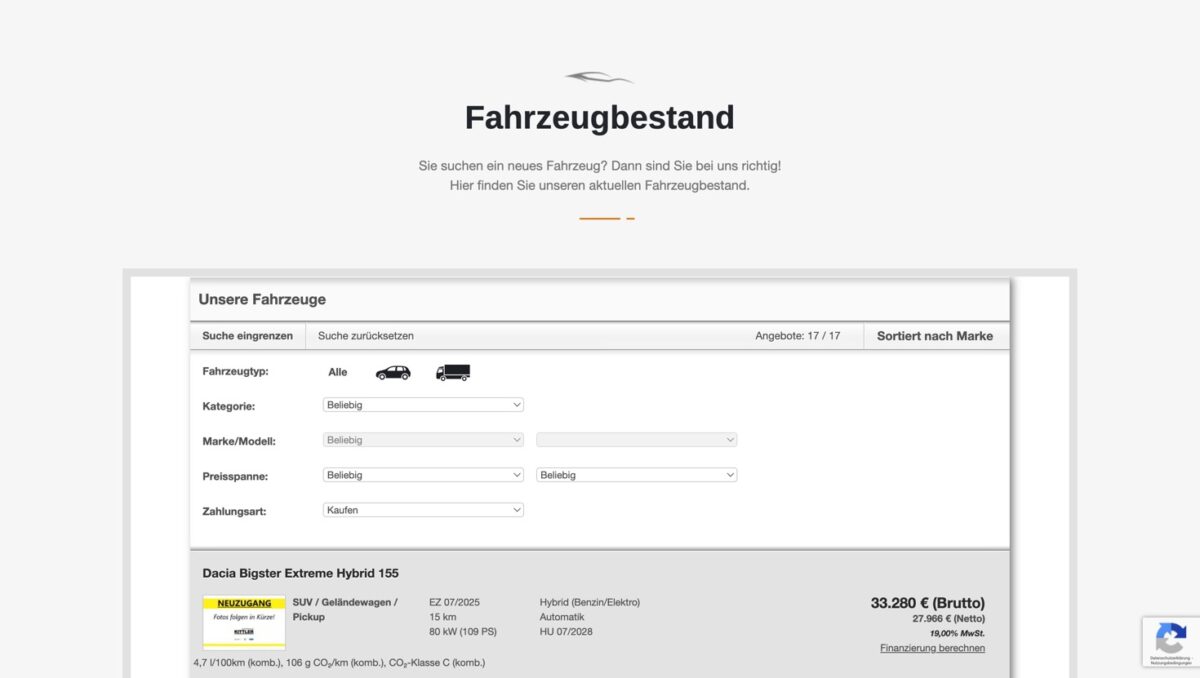
Task: Click the 'SUV / Geländewagen / Pickup' text
Action: [345, 609]
